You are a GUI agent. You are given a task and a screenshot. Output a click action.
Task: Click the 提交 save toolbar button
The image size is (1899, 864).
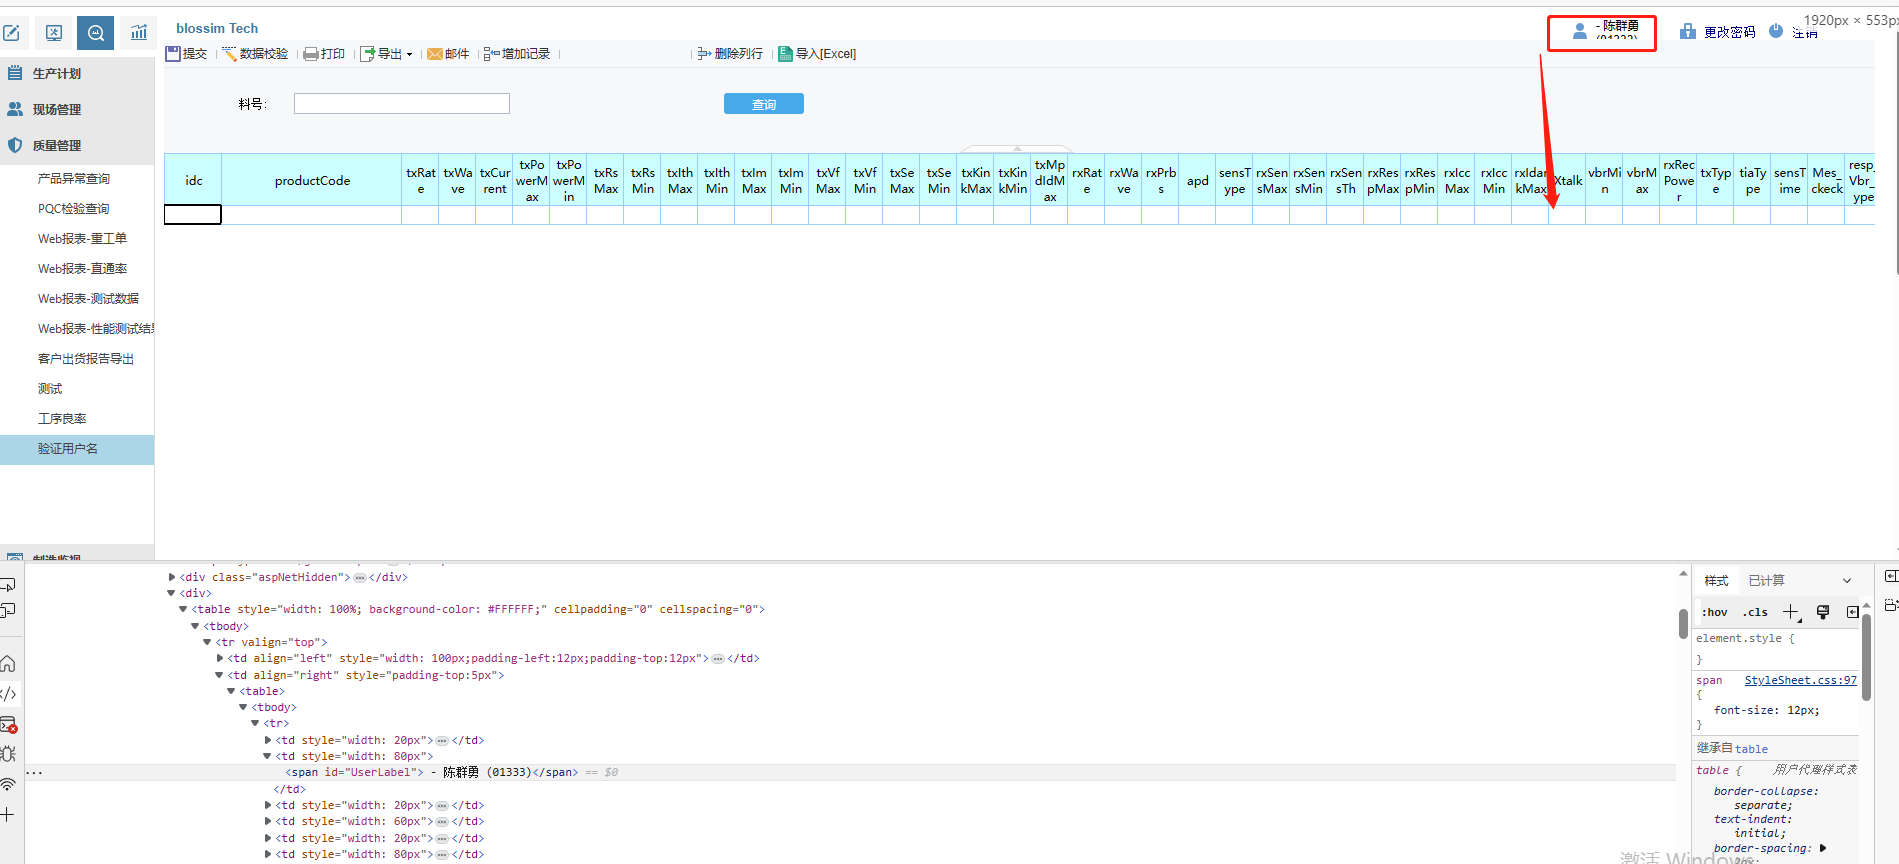click(187, 54)
